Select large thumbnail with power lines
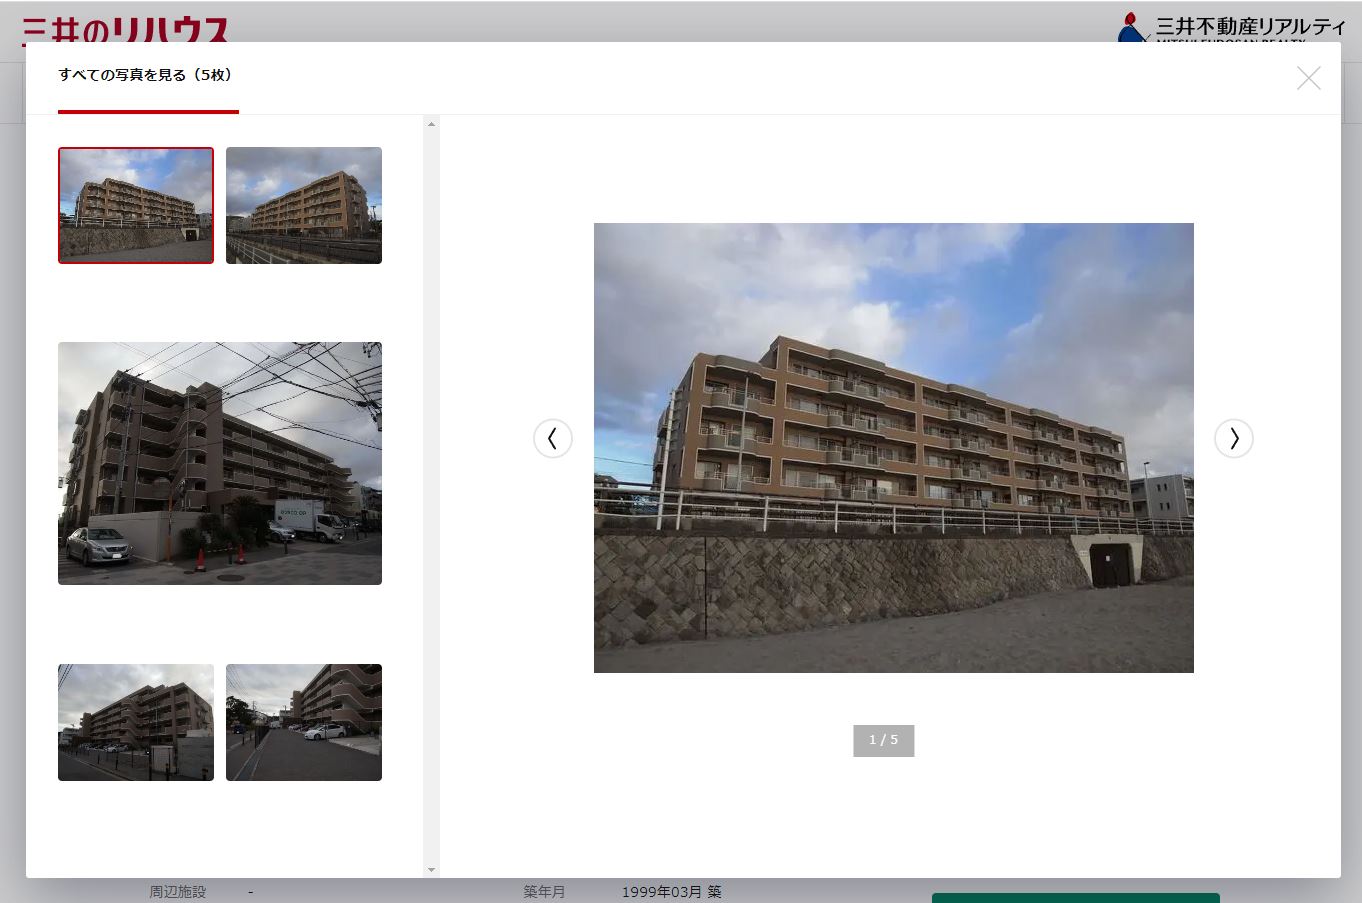This screenshot has width=1362, height=903. [220, 463]
